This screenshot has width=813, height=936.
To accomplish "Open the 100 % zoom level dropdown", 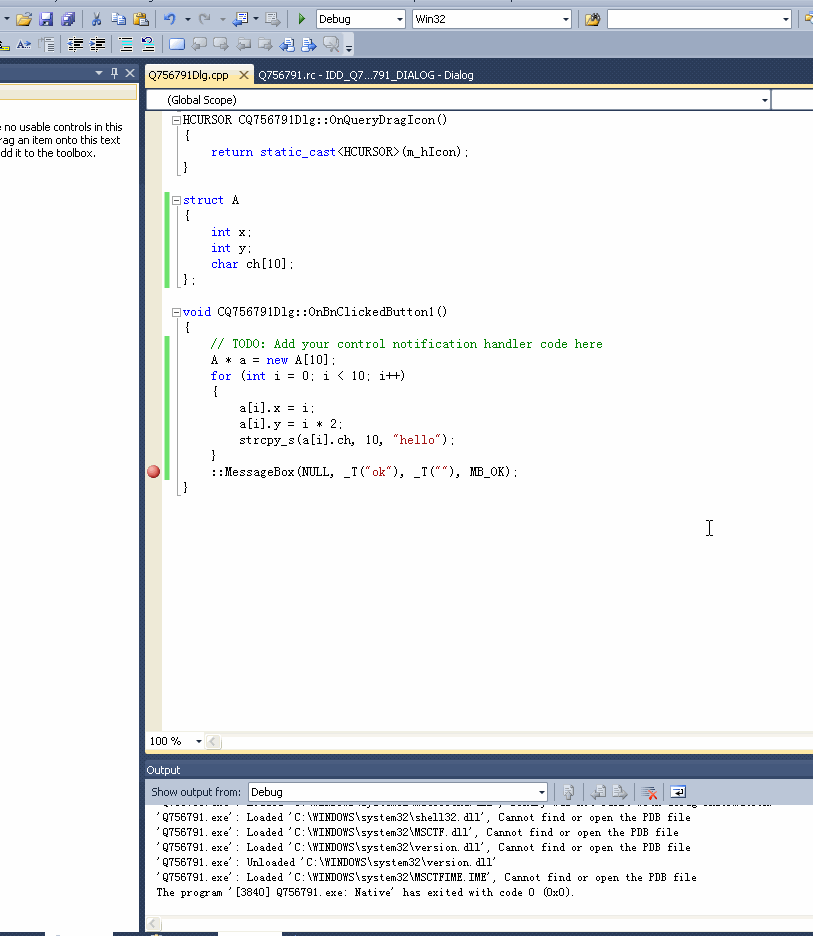I will point(199,741).
